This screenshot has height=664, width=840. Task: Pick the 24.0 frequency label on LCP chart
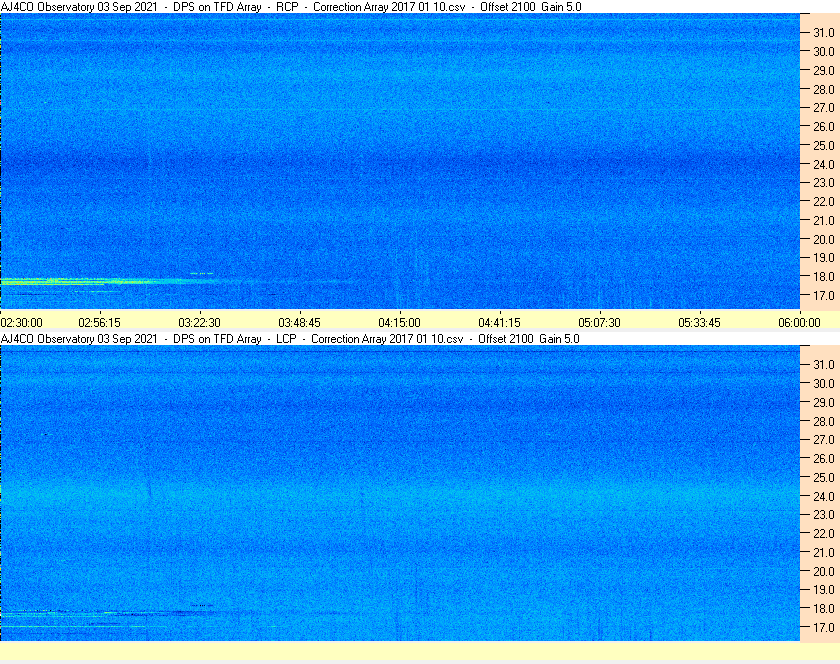[824, 496]
